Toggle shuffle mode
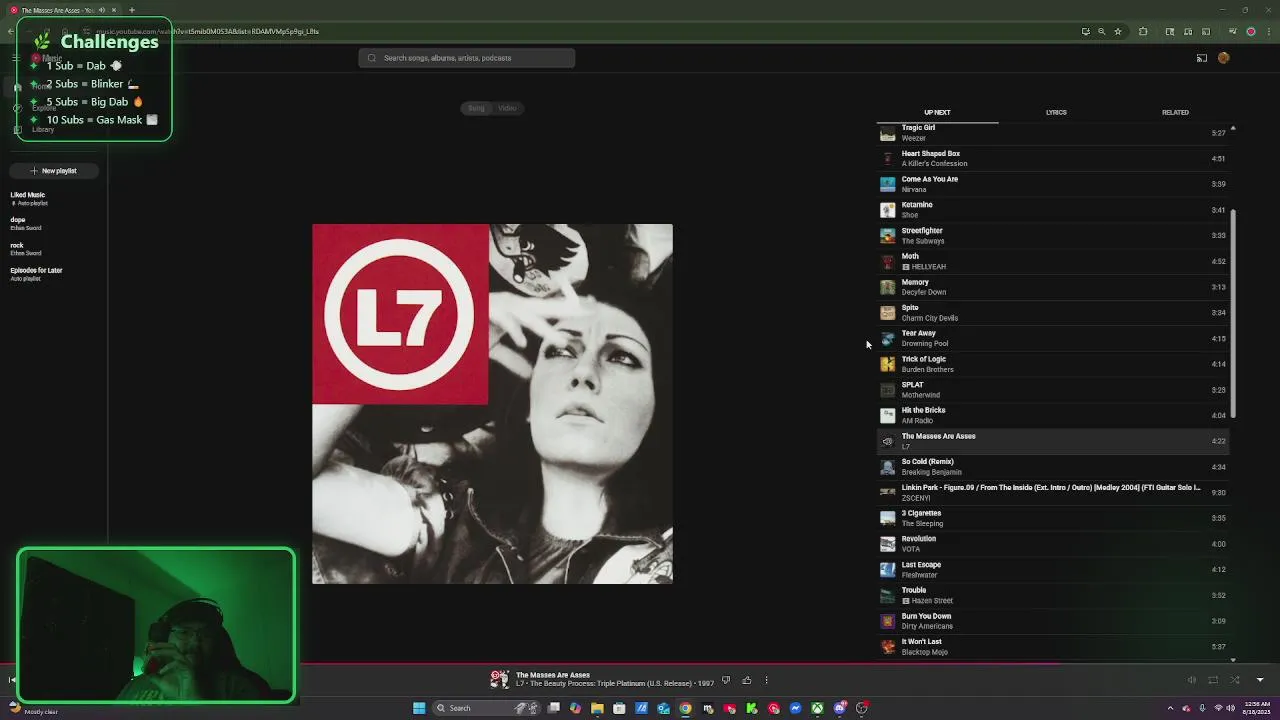The image size is (1280, 720). point(1235,680)
